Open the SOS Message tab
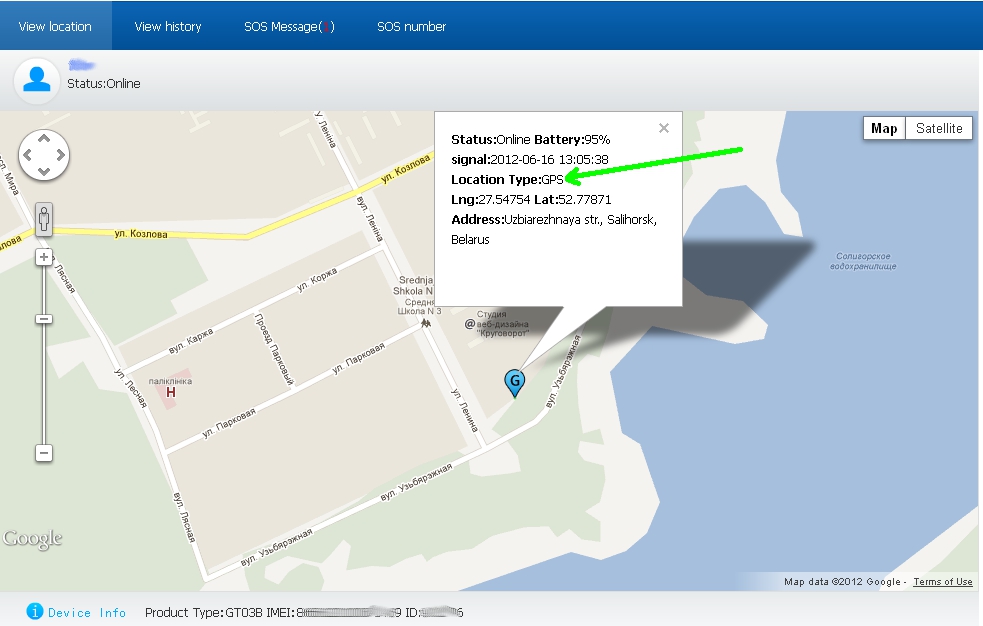Screen dimensions: 983x626 tap(288, 26)
